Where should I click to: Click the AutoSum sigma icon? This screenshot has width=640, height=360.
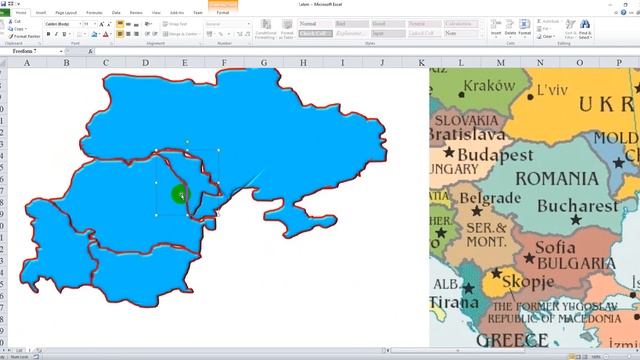(x=539, y=21)
